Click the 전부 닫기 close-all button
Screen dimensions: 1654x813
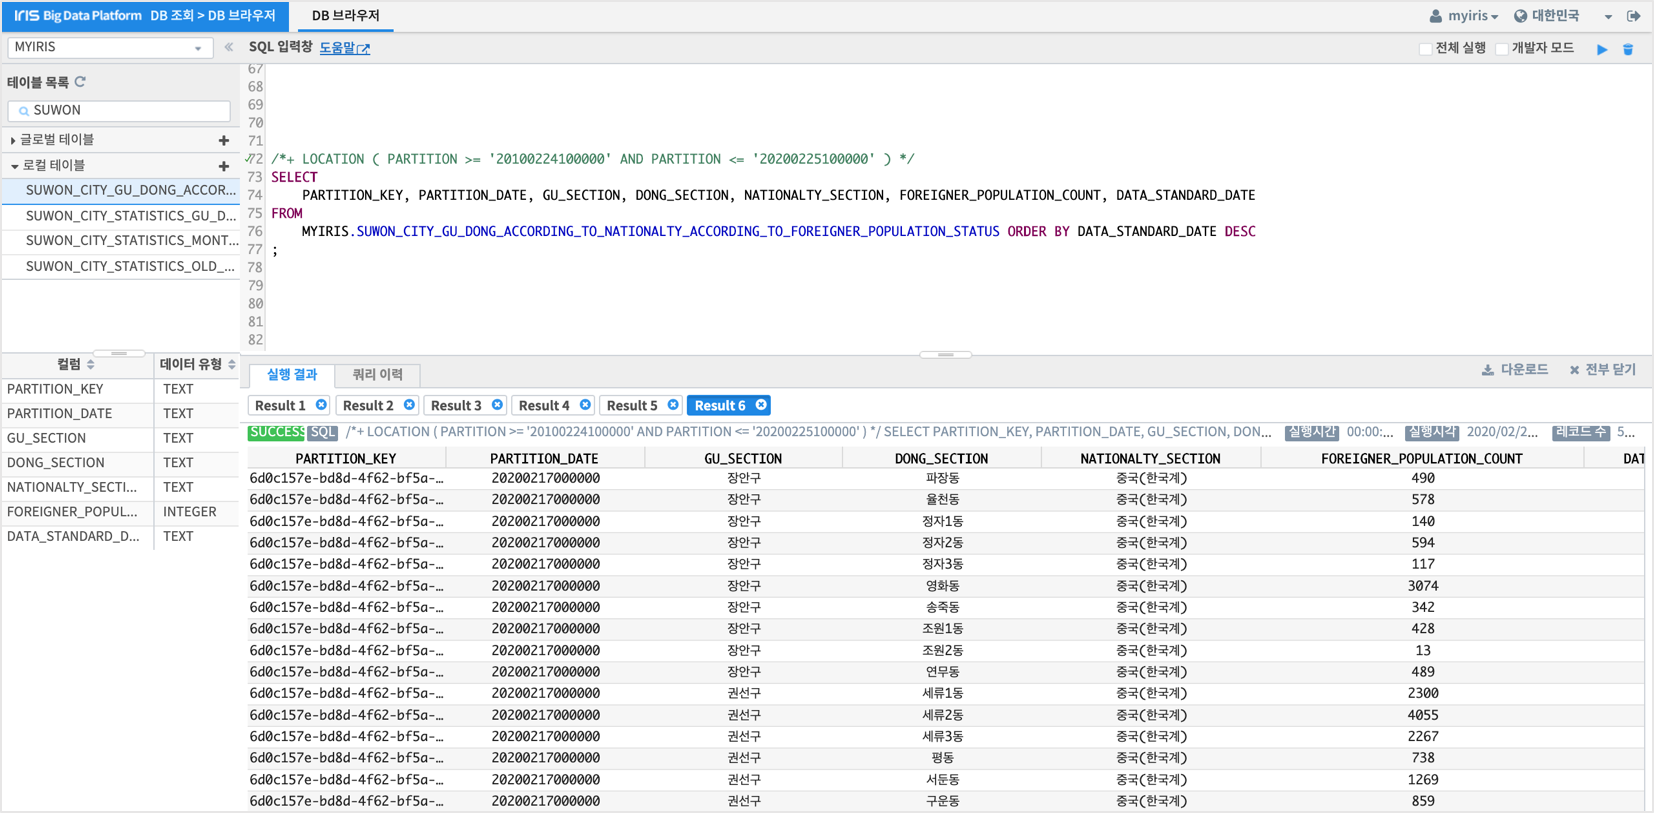(x=1603, y=370)
